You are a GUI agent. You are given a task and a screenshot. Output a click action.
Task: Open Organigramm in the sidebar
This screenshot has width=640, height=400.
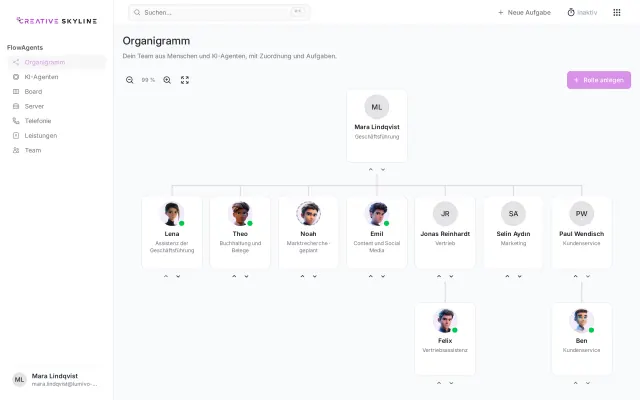pyautogui.click(x=57, y=62)
